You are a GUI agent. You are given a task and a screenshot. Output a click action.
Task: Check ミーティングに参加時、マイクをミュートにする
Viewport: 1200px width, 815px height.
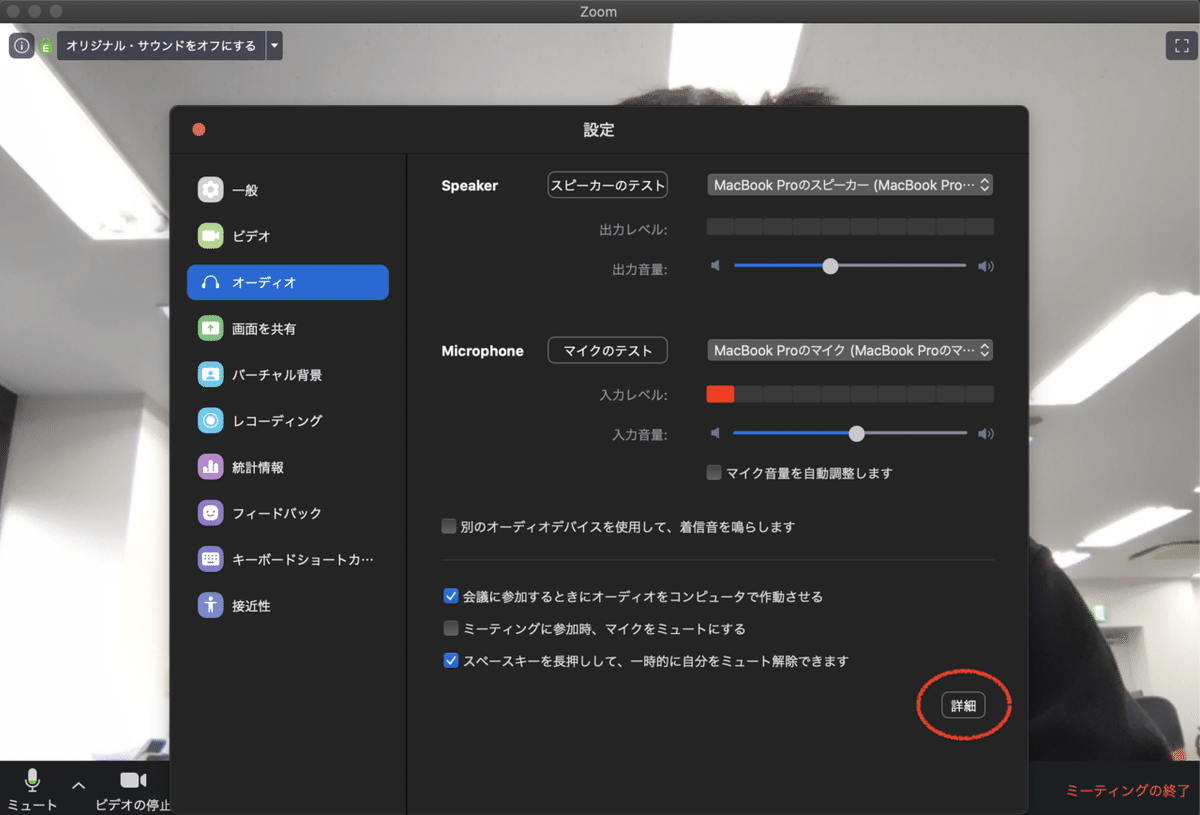(451, 629)
